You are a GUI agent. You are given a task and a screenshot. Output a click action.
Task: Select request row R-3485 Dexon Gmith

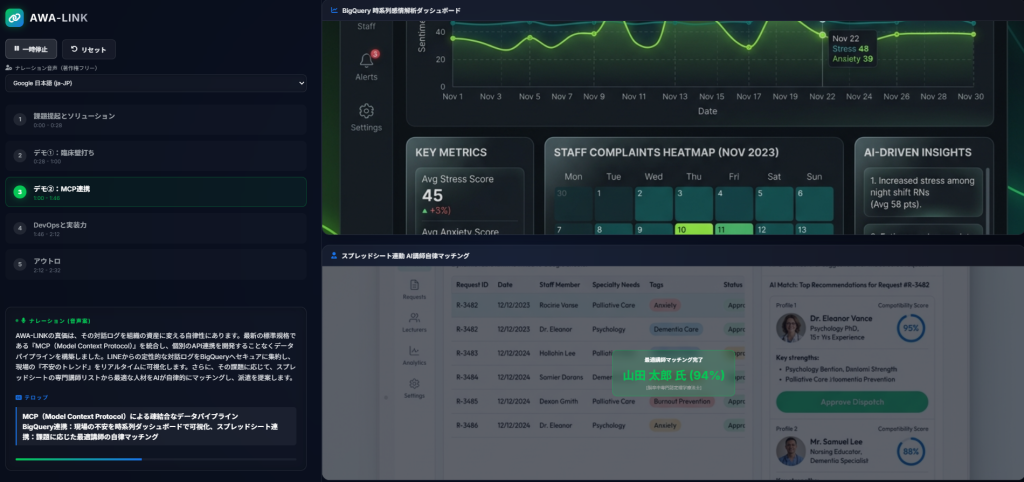(598, 401)
